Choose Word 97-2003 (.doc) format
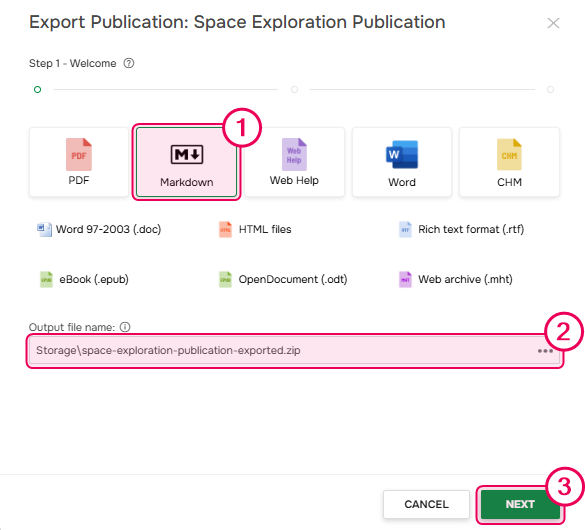585x530 pixels. 99,229
